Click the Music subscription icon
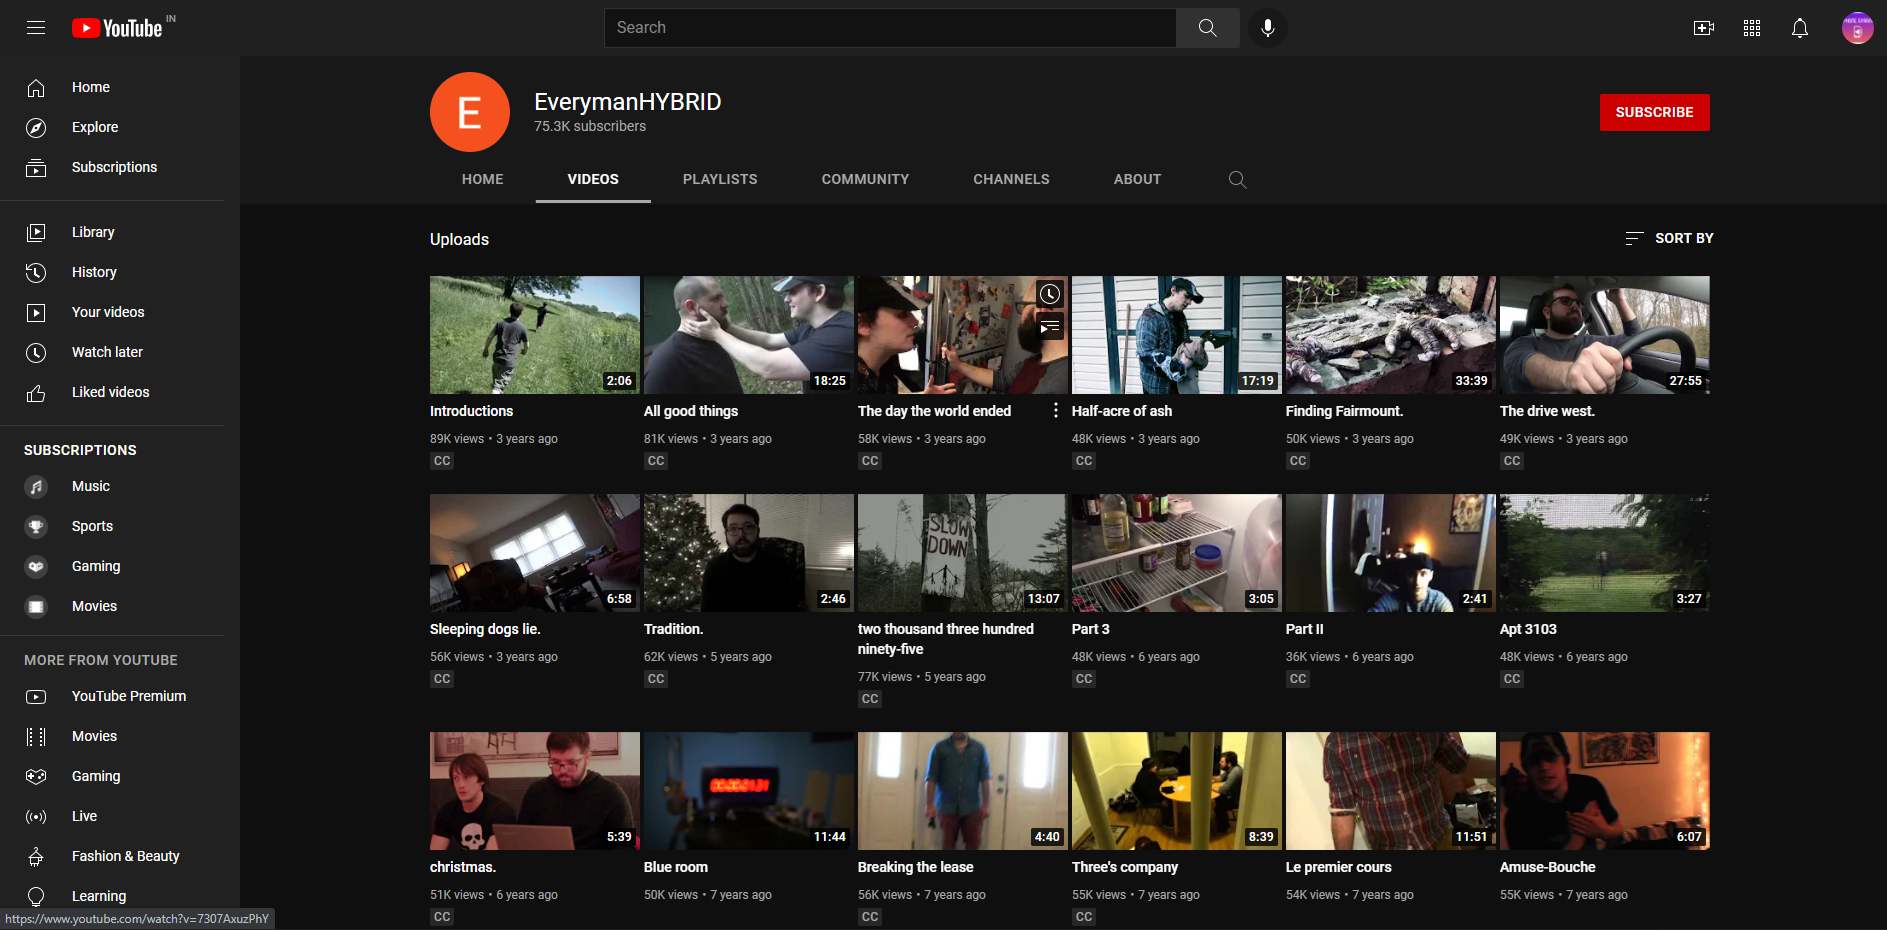1887x930 pixels. tap(36, 487)
